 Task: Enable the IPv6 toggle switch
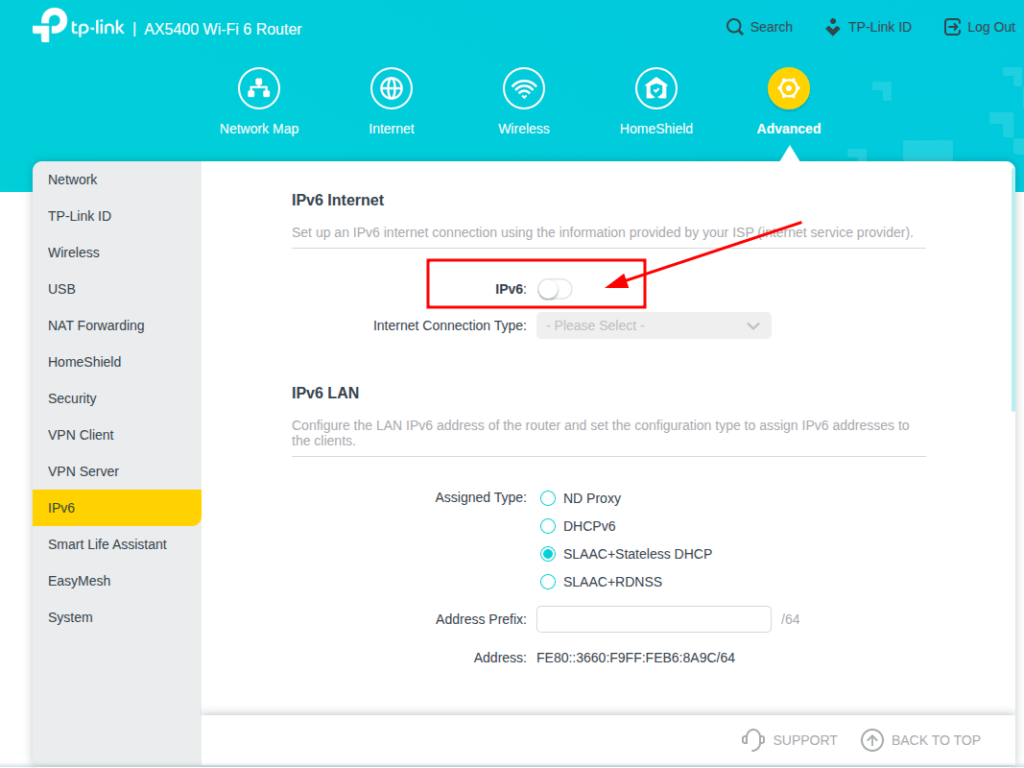(555, 289)
